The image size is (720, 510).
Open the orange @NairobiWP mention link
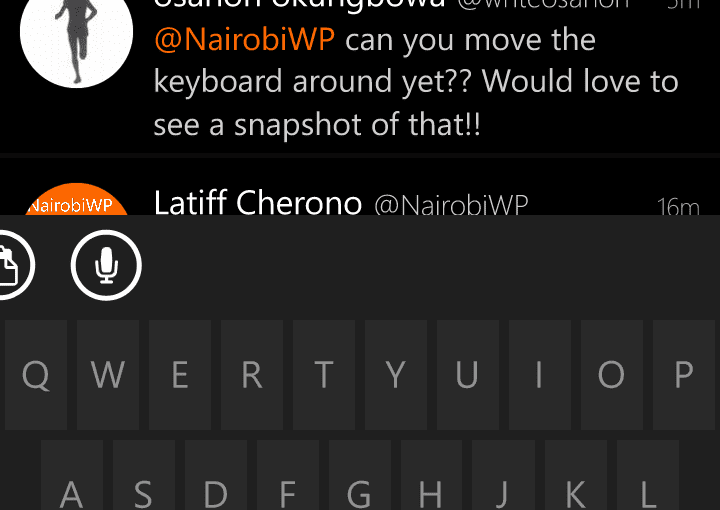244,40
